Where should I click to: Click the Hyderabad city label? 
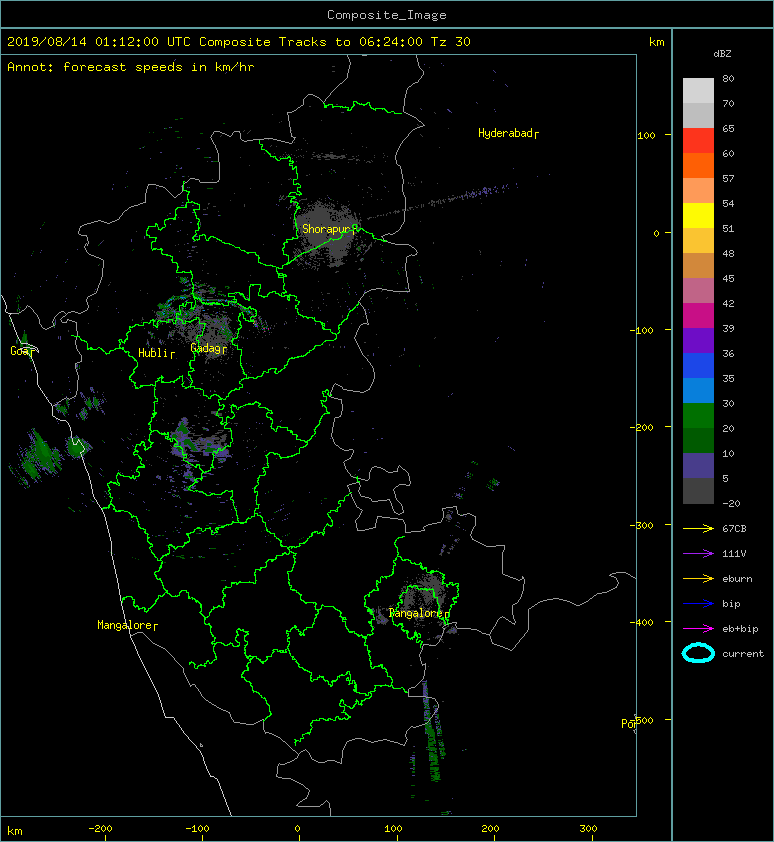point(508,133)
